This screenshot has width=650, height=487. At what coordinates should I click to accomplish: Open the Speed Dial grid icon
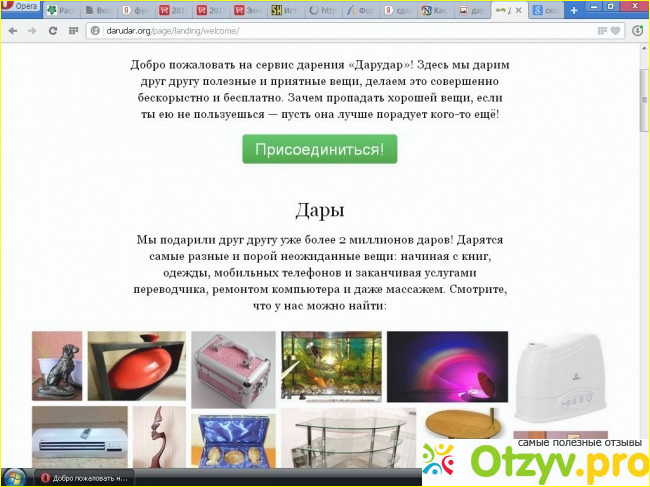(73, 30)
